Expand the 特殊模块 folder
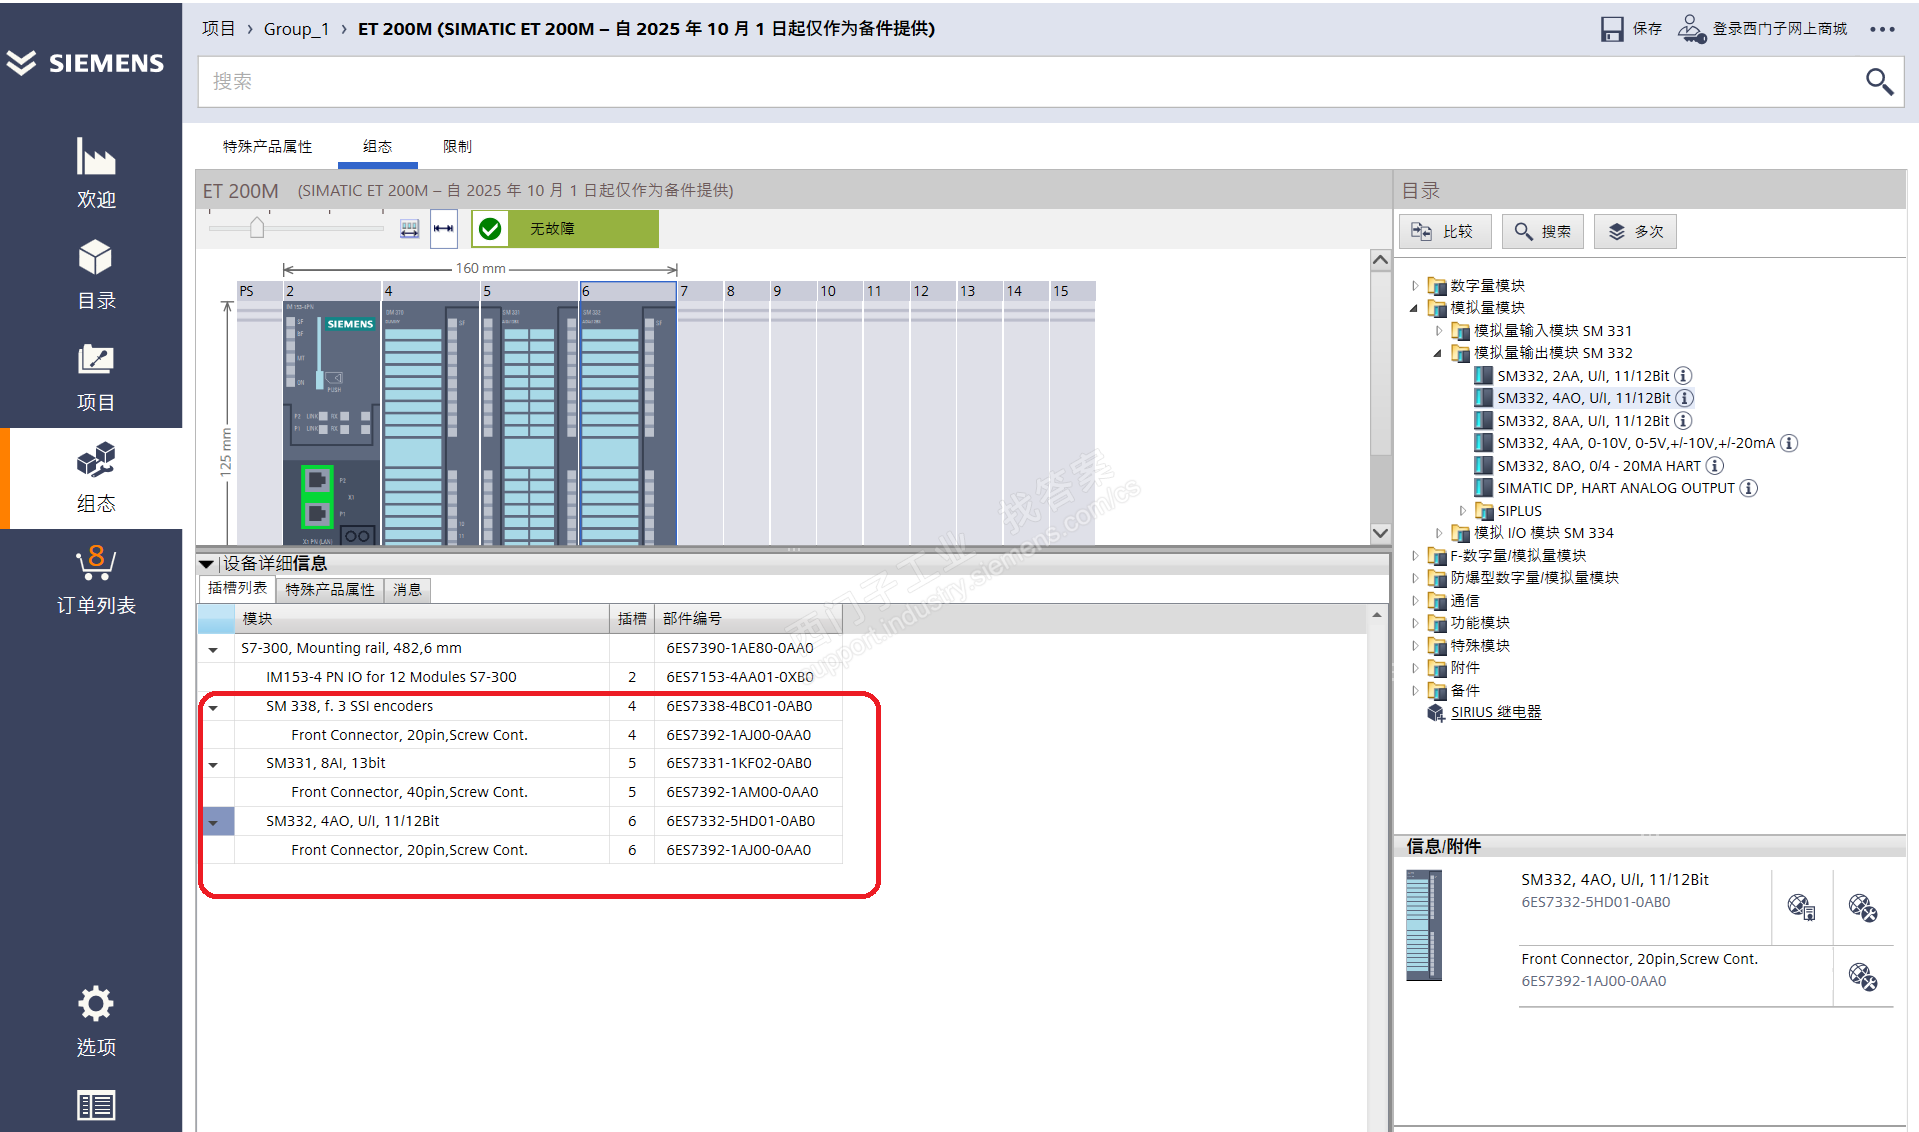Screen dimensions: 1919x1132 click(1415, 646)
